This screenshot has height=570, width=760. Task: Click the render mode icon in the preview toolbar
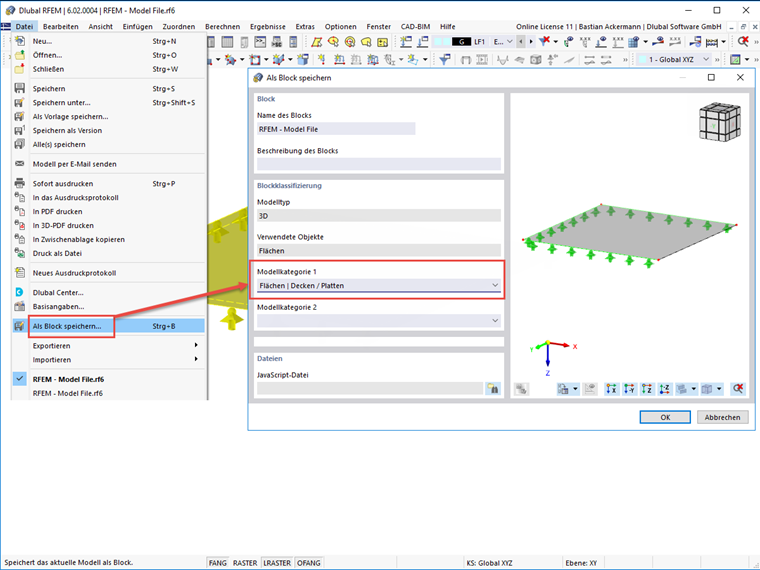(682, 389)
